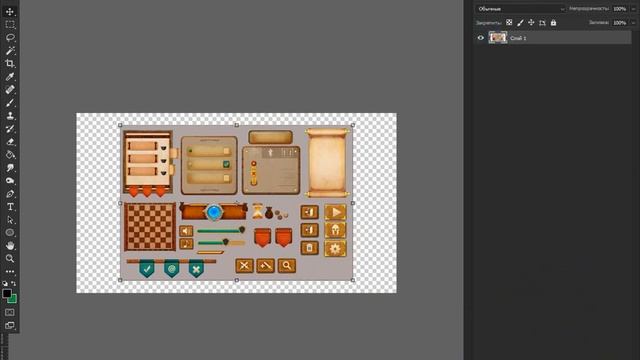
Task: Select the Magic Wand tool
Action: (x=10, y=51)
